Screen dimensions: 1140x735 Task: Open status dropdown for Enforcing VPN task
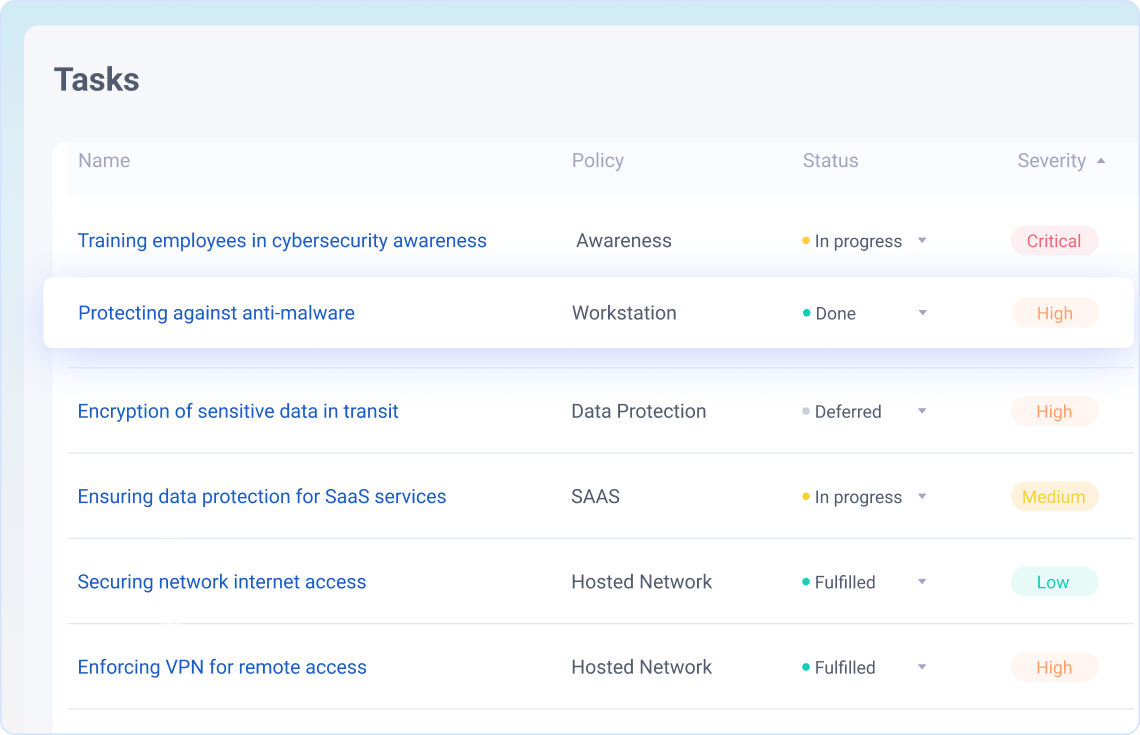922,667
